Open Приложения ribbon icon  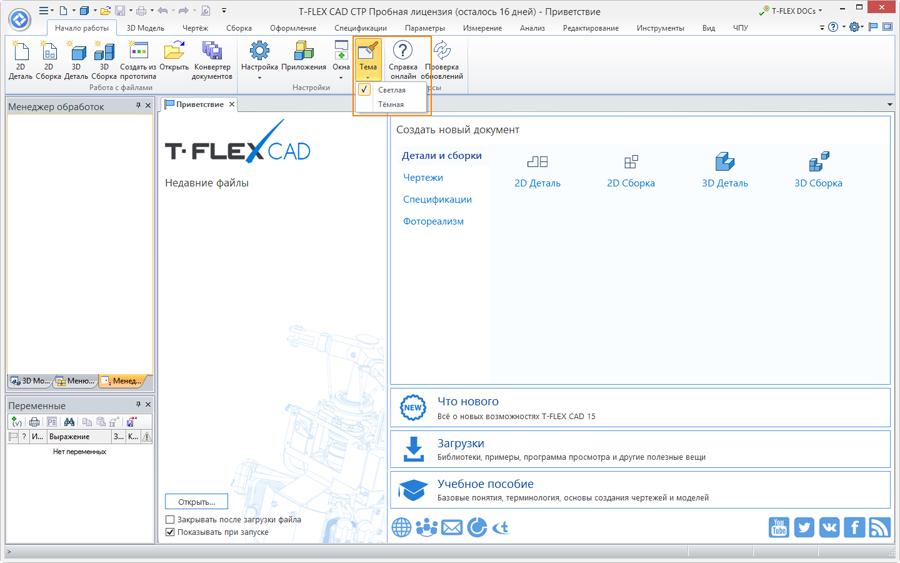(304, 56)
